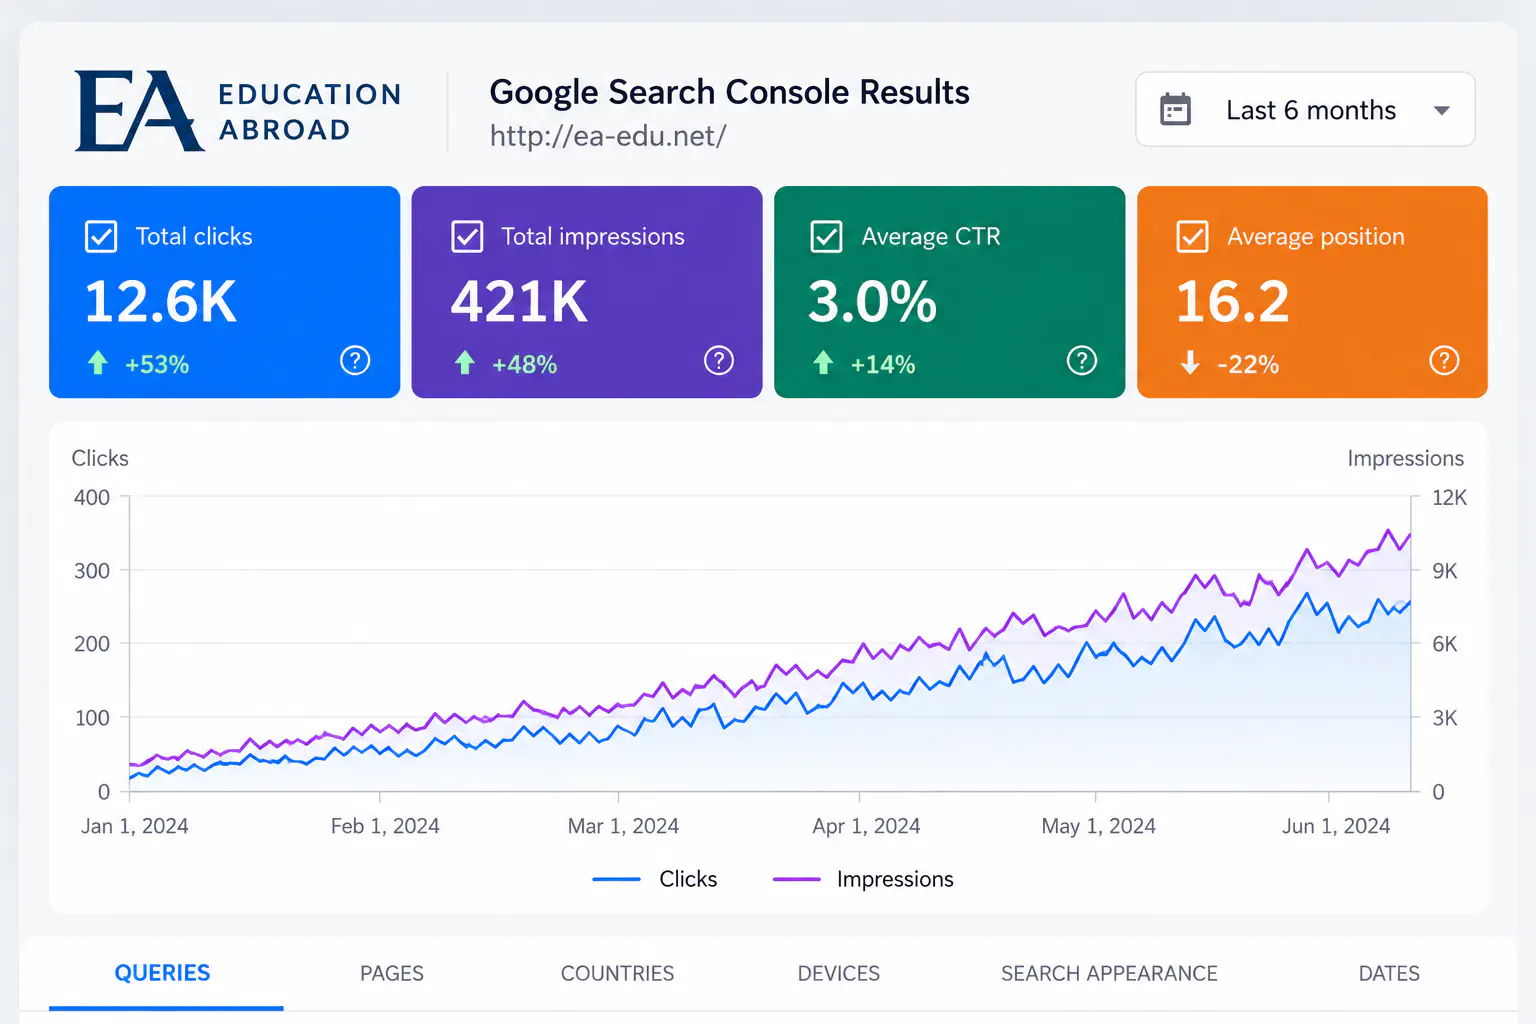This screenshot has width=1536, height=1024.
Task: Click the Google Search Console Results title
Action: click(x=729, y=92)
